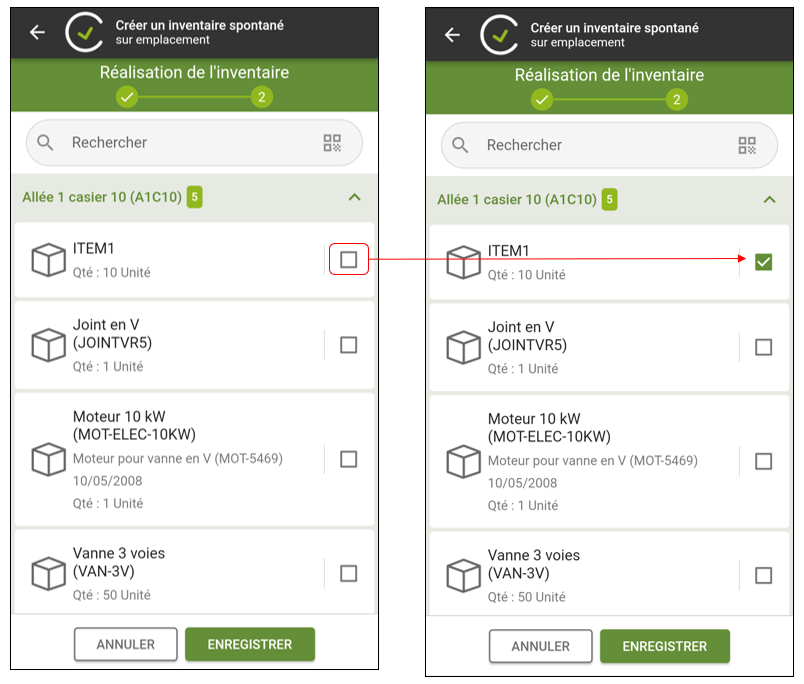The image size is (804, 684).
Task: Select 'Allée 1 casier 10 (A1C10)' on left screen
Action: click(102, 197)
